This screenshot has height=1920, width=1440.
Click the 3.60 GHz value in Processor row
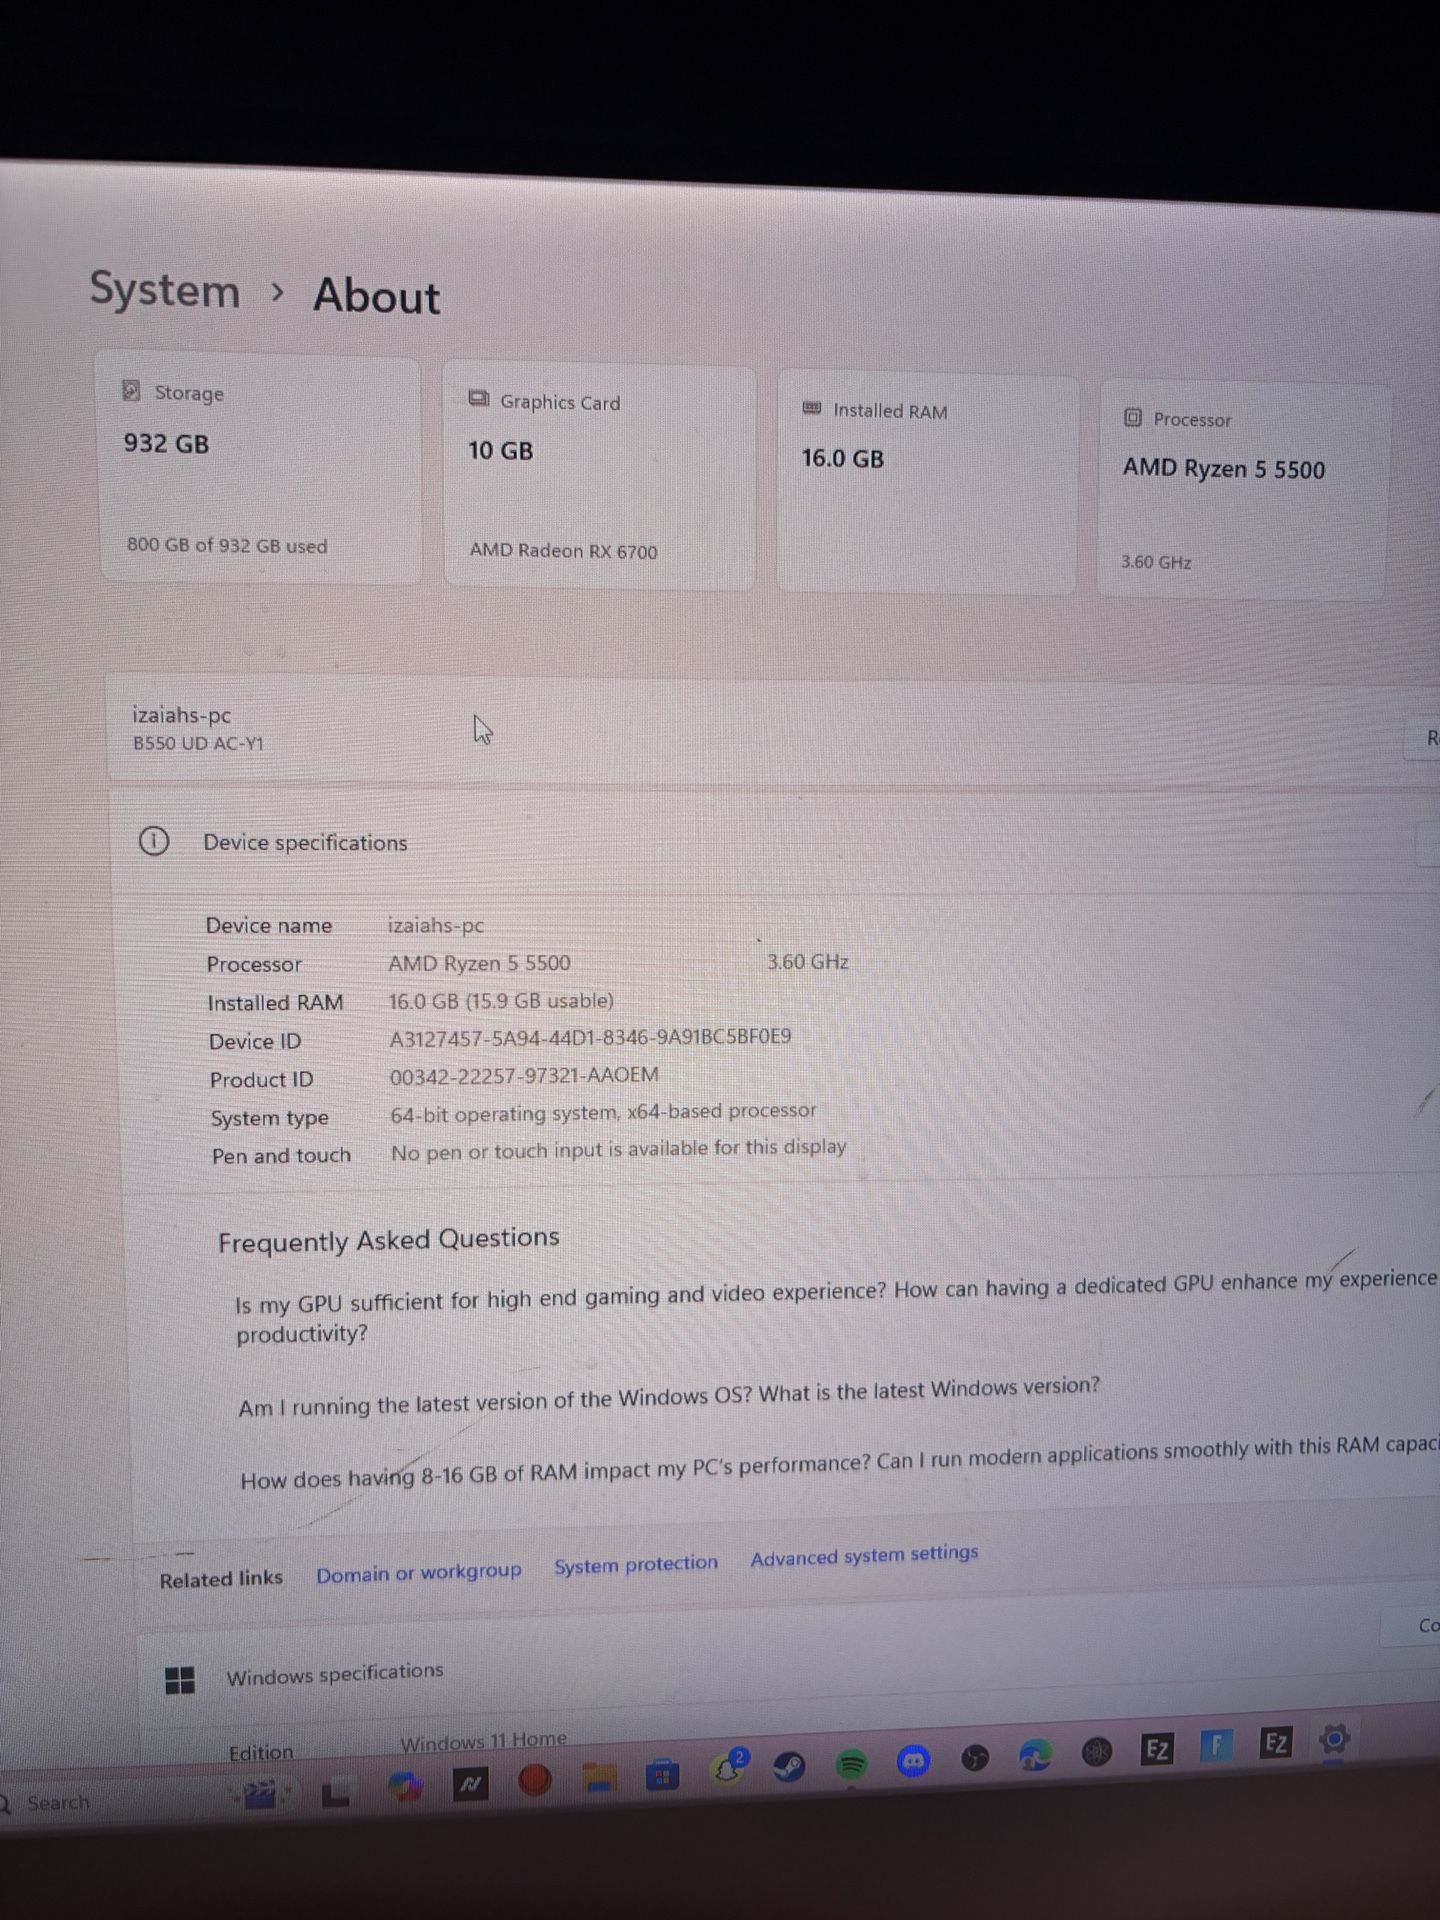pyautogui.click(x=808, y=961)
